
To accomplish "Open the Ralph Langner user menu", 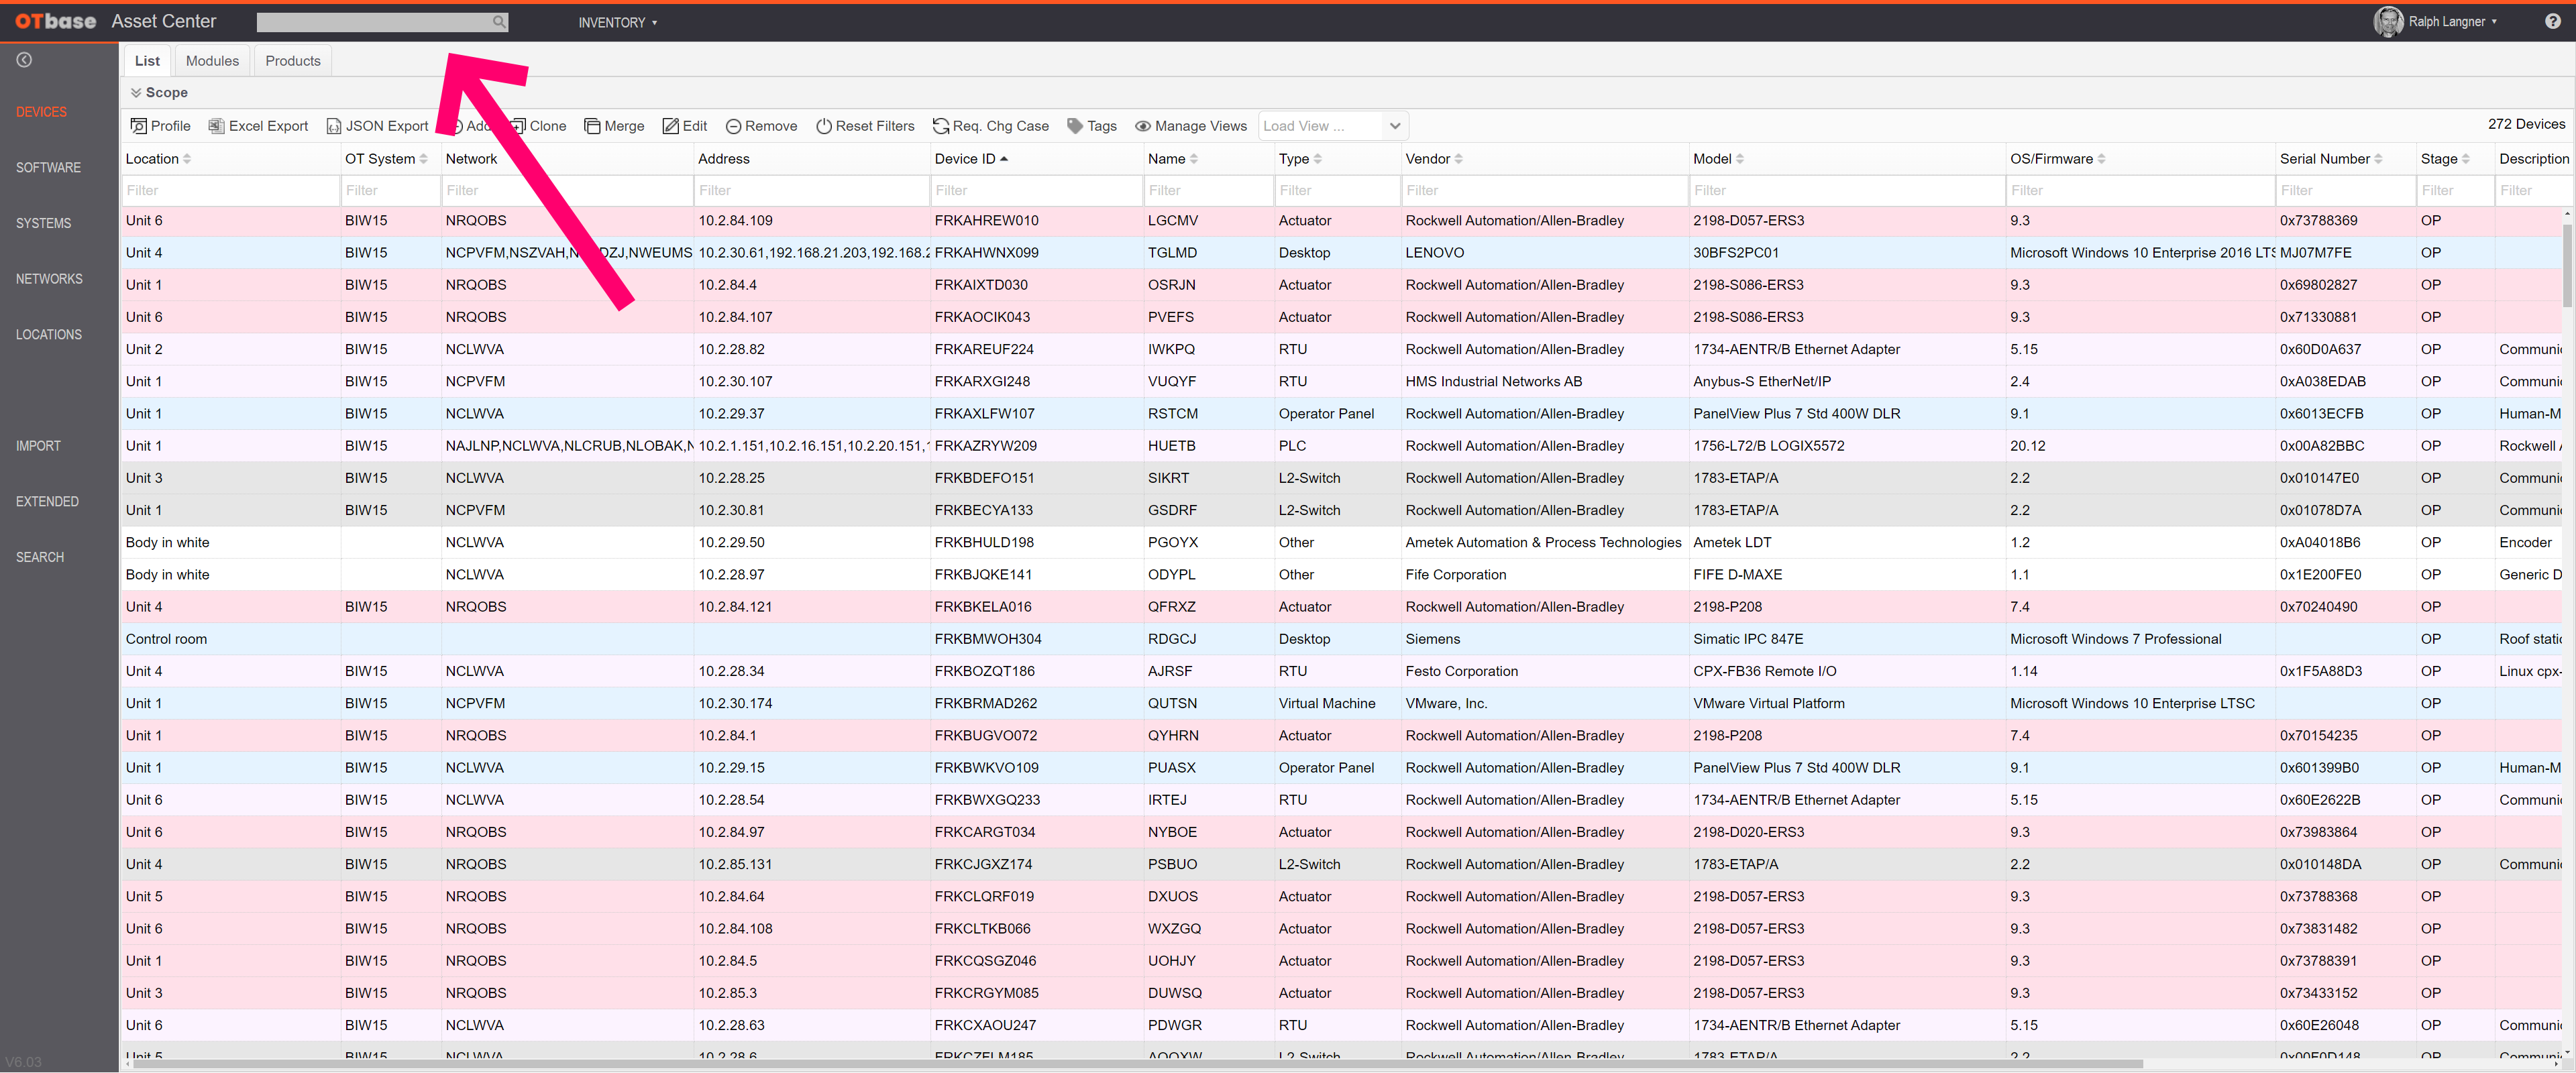I will click(2453, 21).
